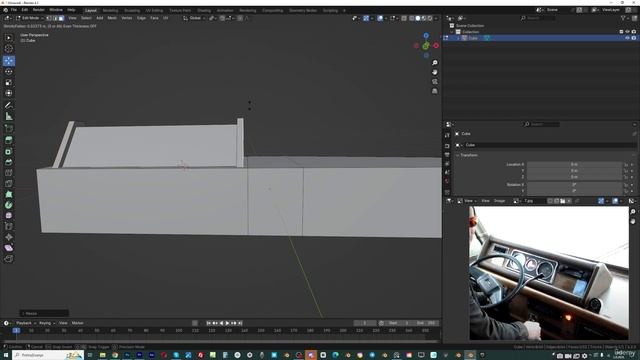
Task: Enable edge select mode
Action: pyautogui.click(x=55, y=18)
